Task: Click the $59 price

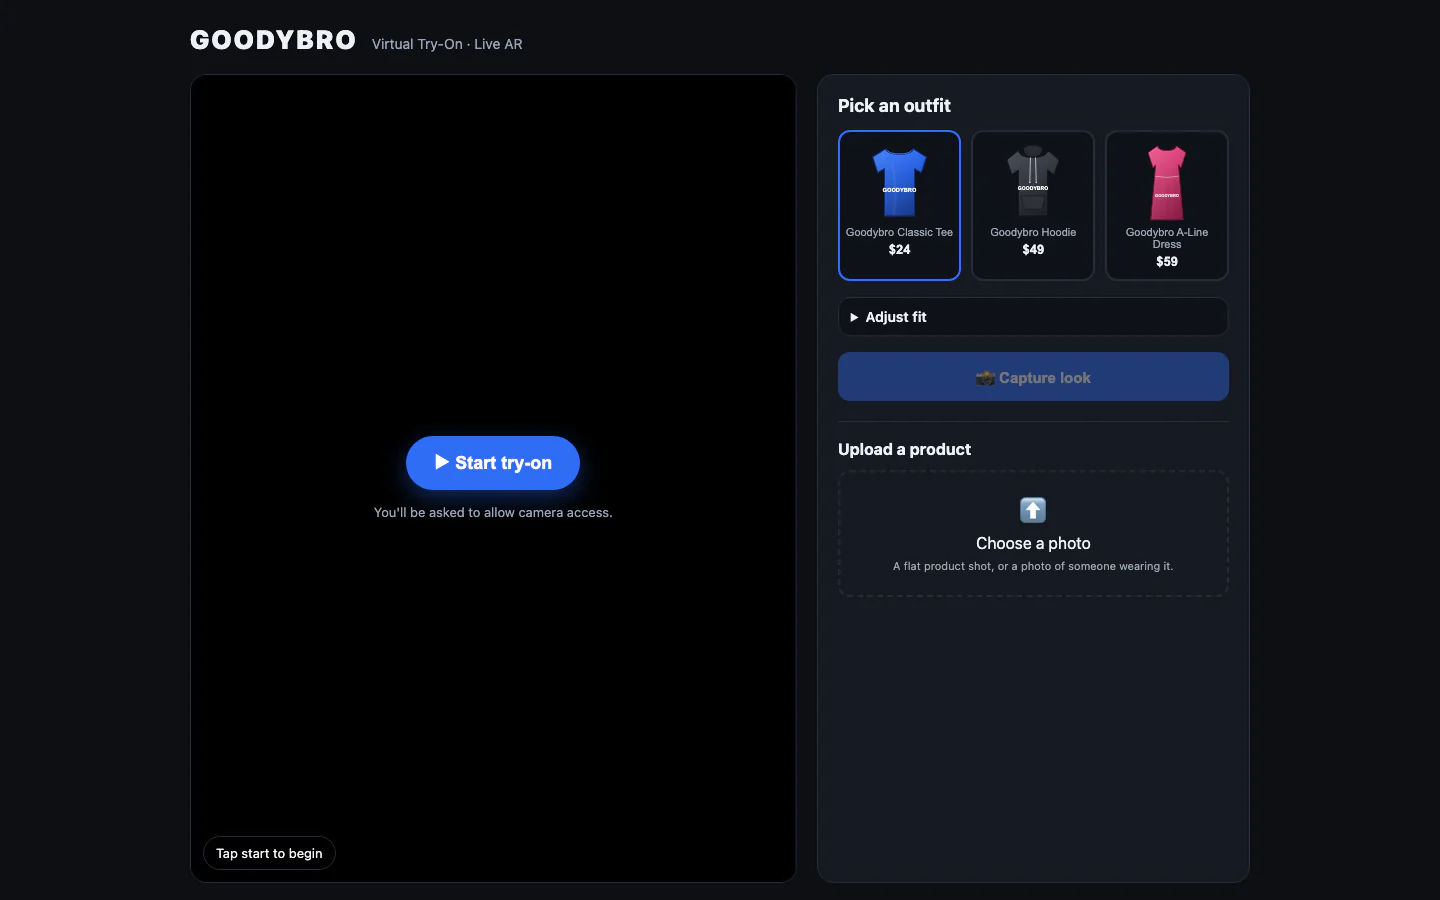Action: point(1167,262)
